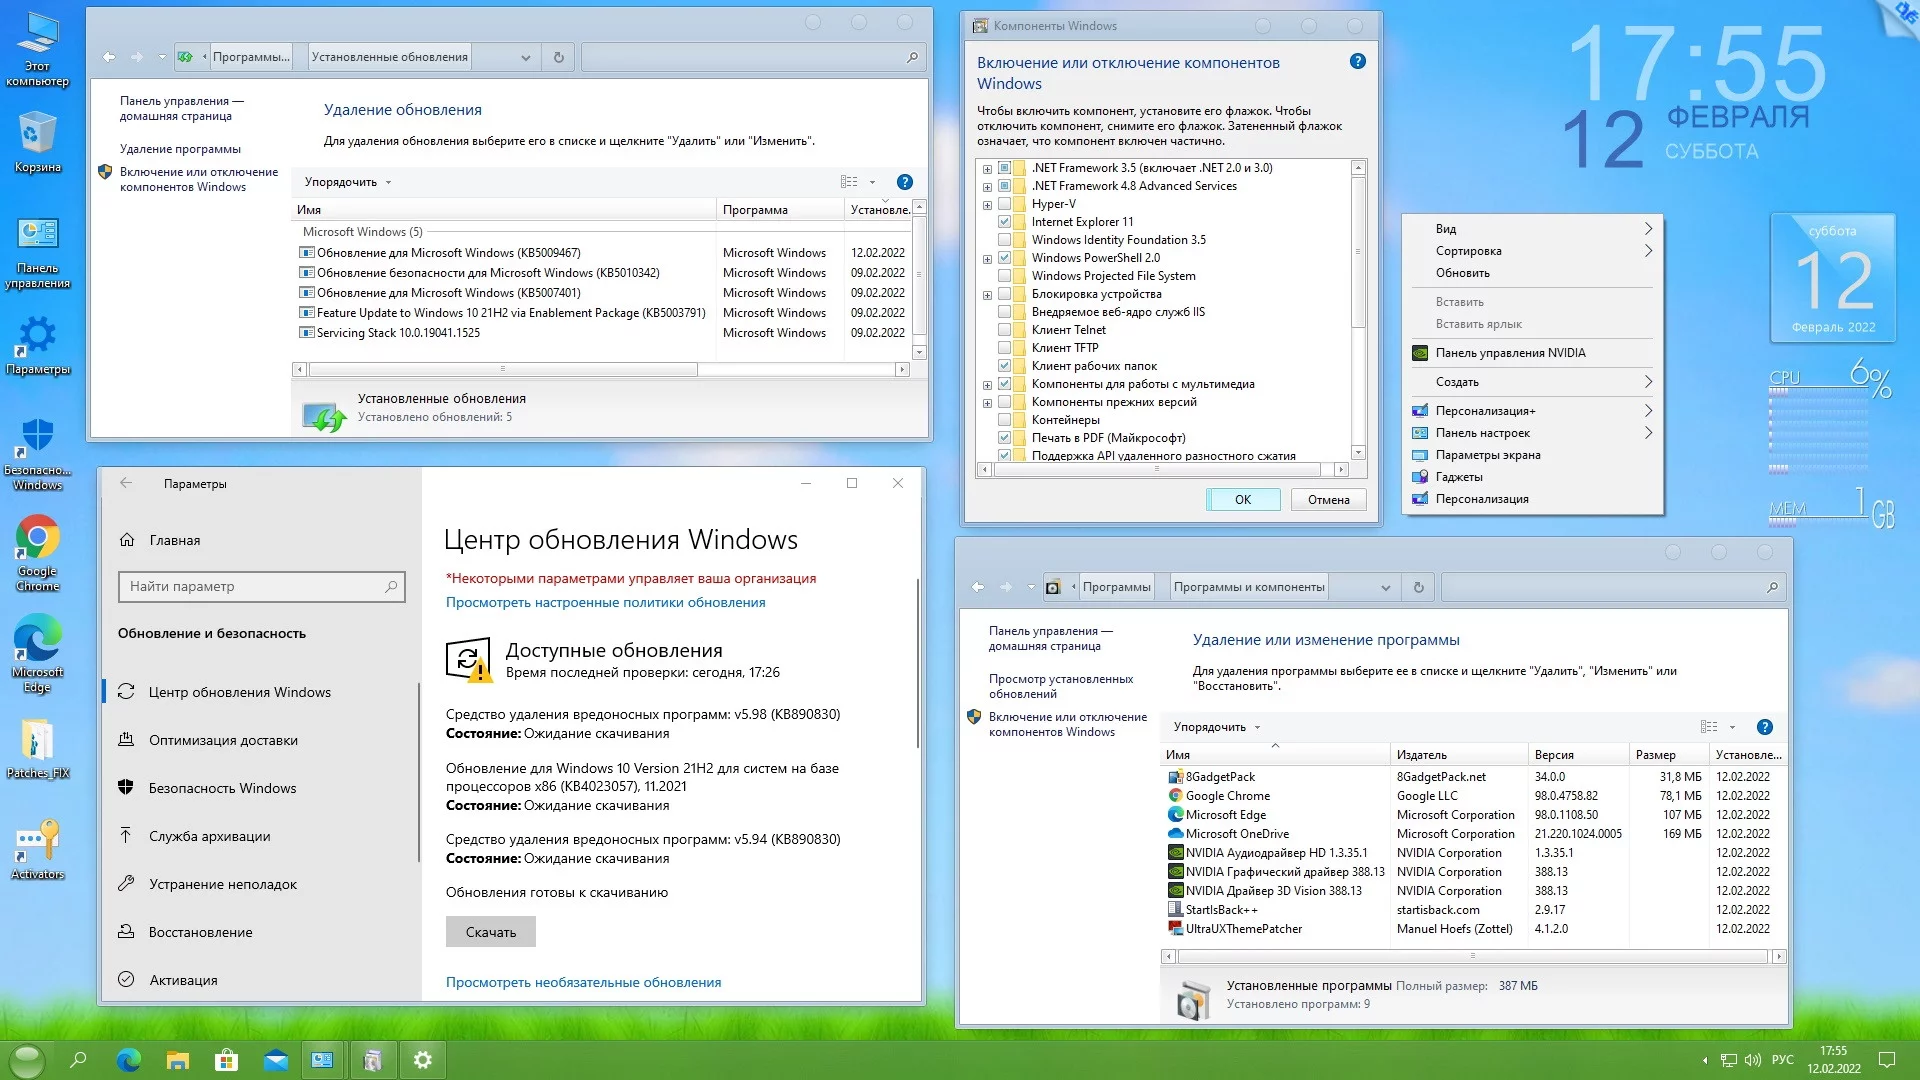Expand .NET Framework 3.5 tree node
1920x1080 pixels.
(x=987, y=169)
